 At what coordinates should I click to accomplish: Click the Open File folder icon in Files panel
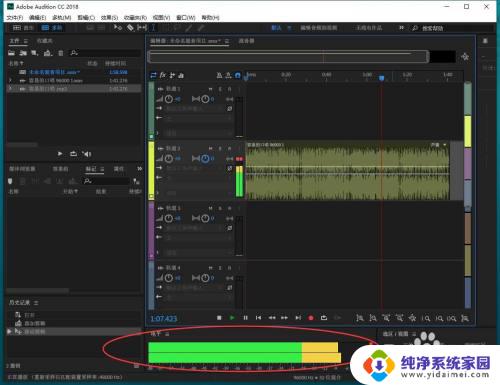[x=12, y=53]
